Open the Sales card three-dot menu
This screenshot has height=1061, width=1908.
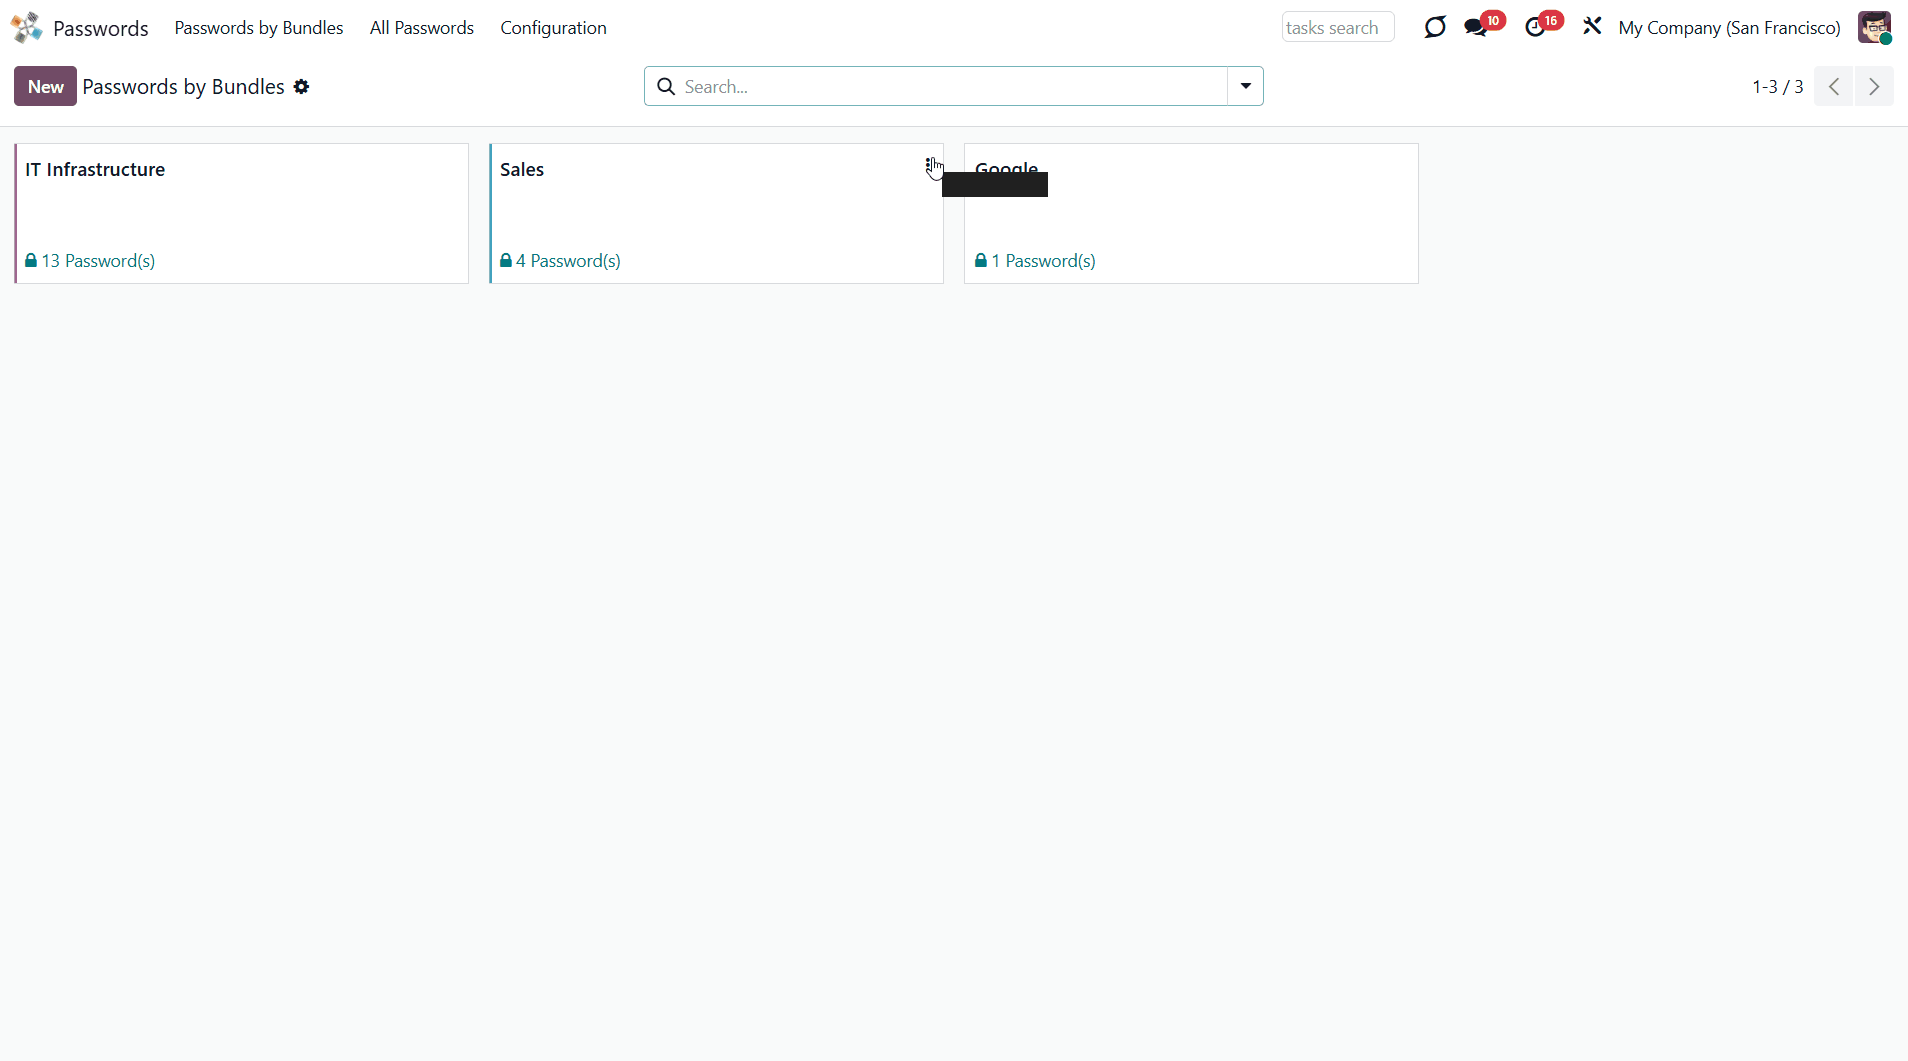click(x=930, y=165)
